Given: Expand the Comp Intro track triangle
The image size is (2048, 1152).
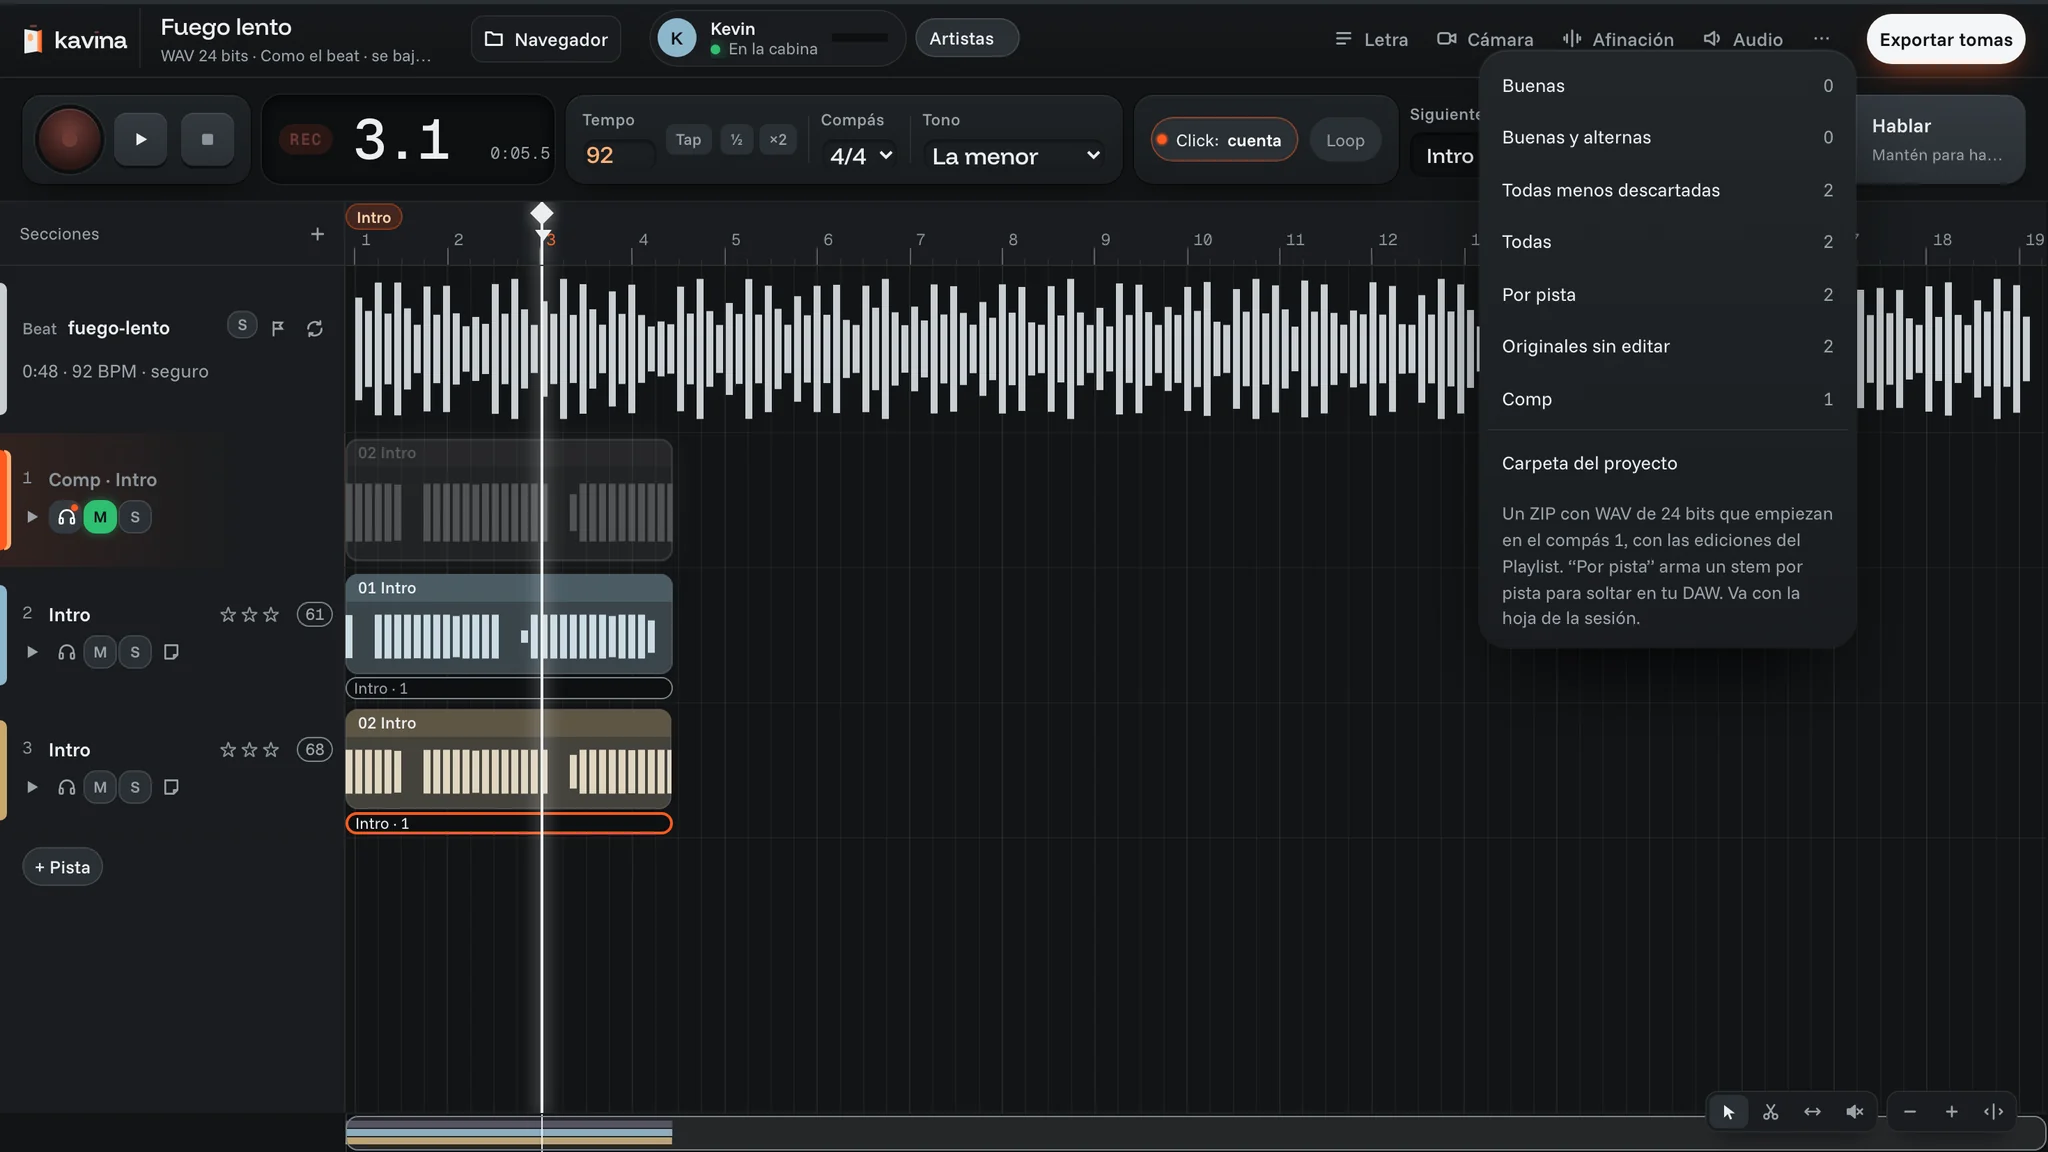Looking at the screenshot, I should tap(32, 517).
